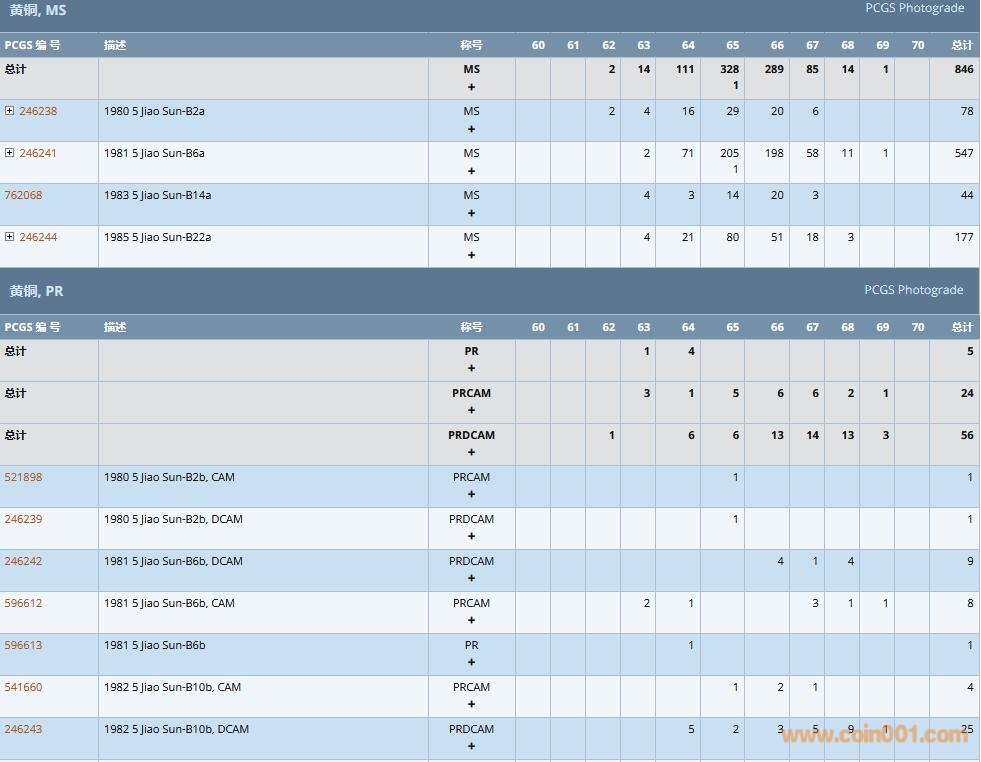Expand the 246238 row tree icon

tap(10, 111)
